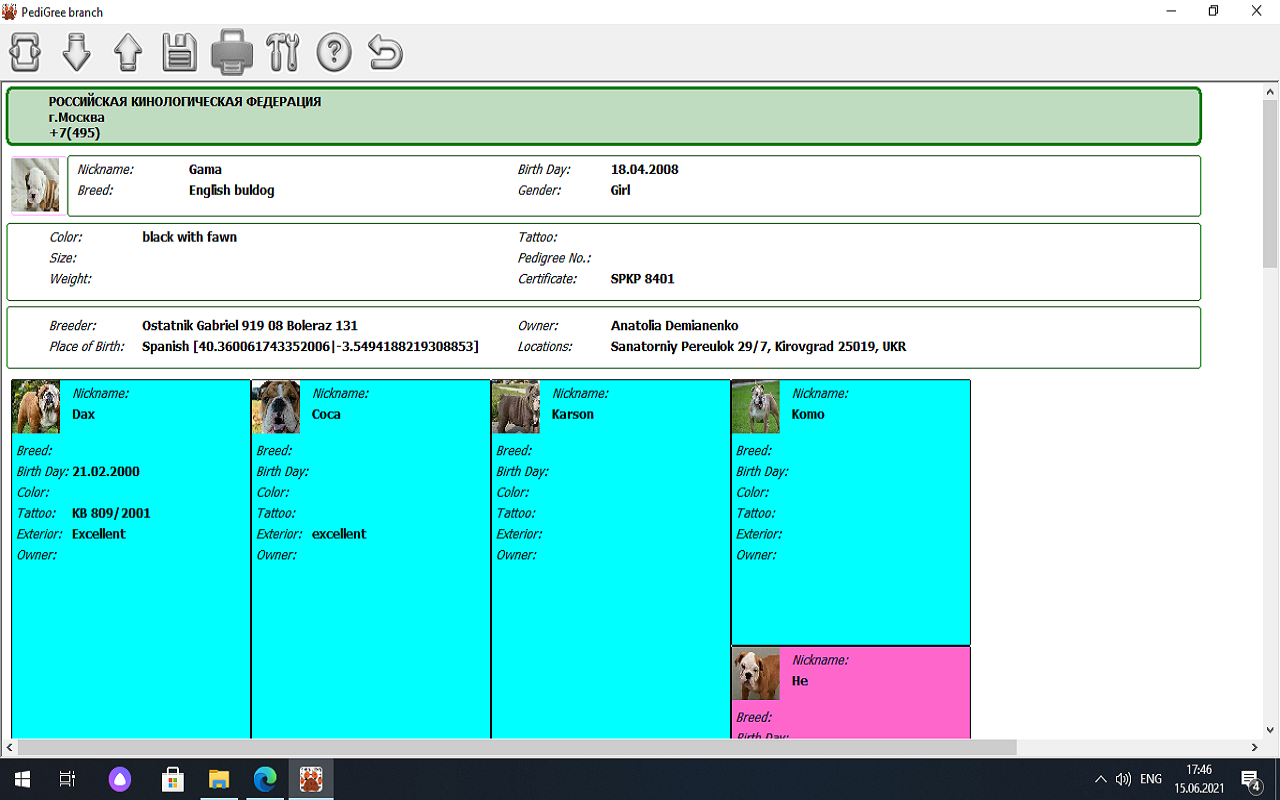Viewport: 1280px width, 800px height.
Task: Click the down arrow toolbar icon
Action: pos(77,52)
